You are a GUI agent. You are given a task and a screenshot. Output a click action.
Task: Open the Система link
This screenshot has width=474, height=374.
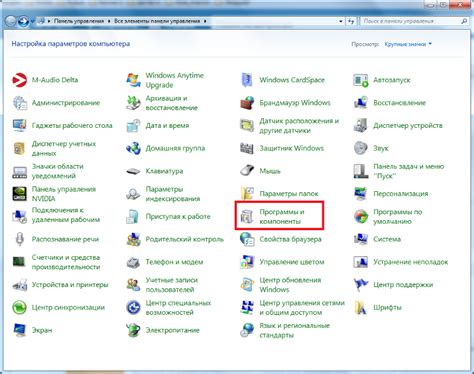pyautogui.click(x=387, y=239)
